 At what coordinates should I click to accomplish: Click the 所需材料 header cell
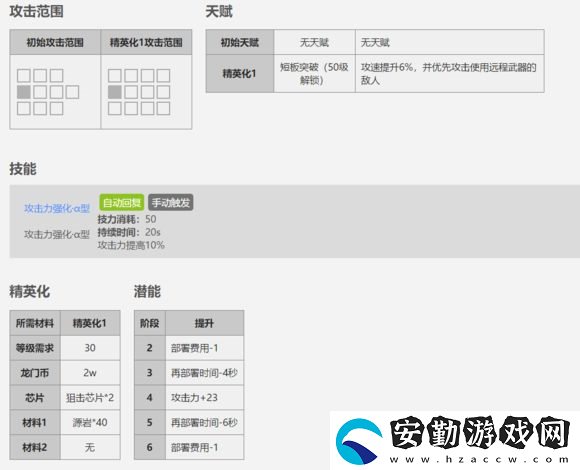click(35, 323)
